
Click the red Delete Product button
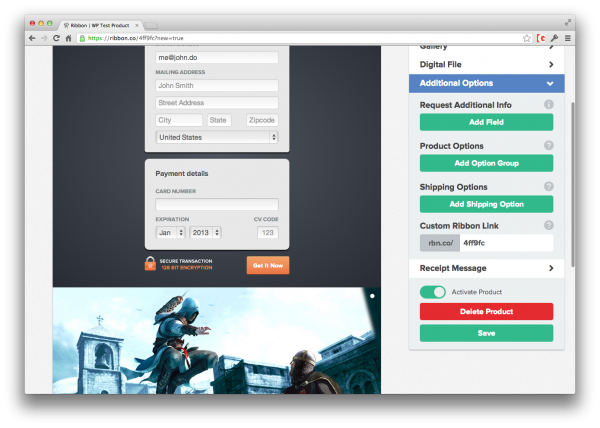click(x=486, y=312)
